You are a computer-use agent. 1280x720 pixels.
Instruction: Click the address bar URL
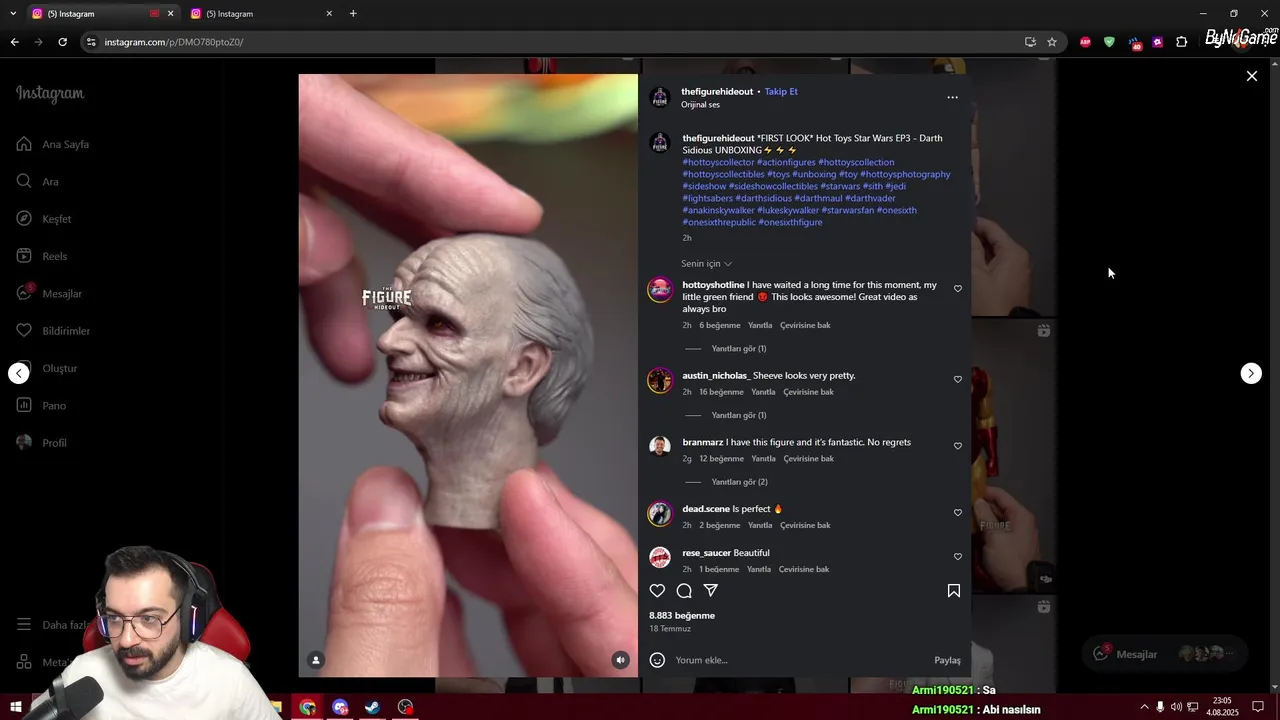(174, 42)
